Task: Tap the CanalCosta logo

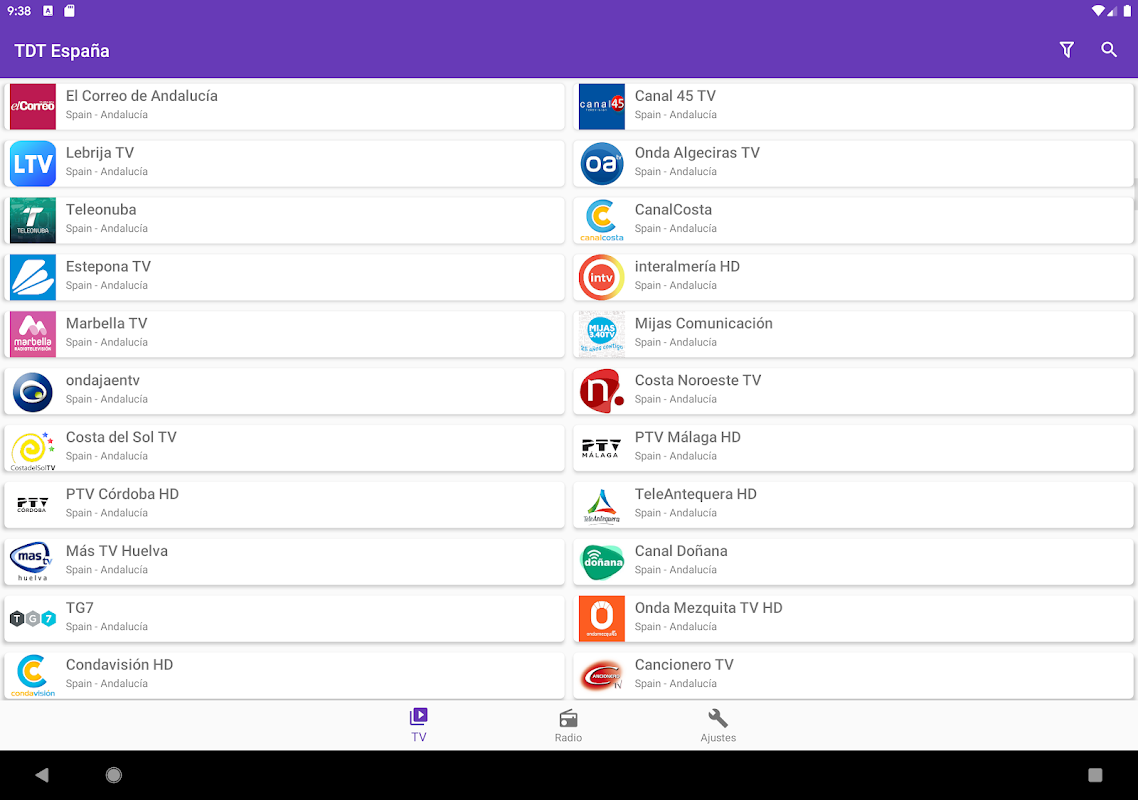Action: coord(602,220)
